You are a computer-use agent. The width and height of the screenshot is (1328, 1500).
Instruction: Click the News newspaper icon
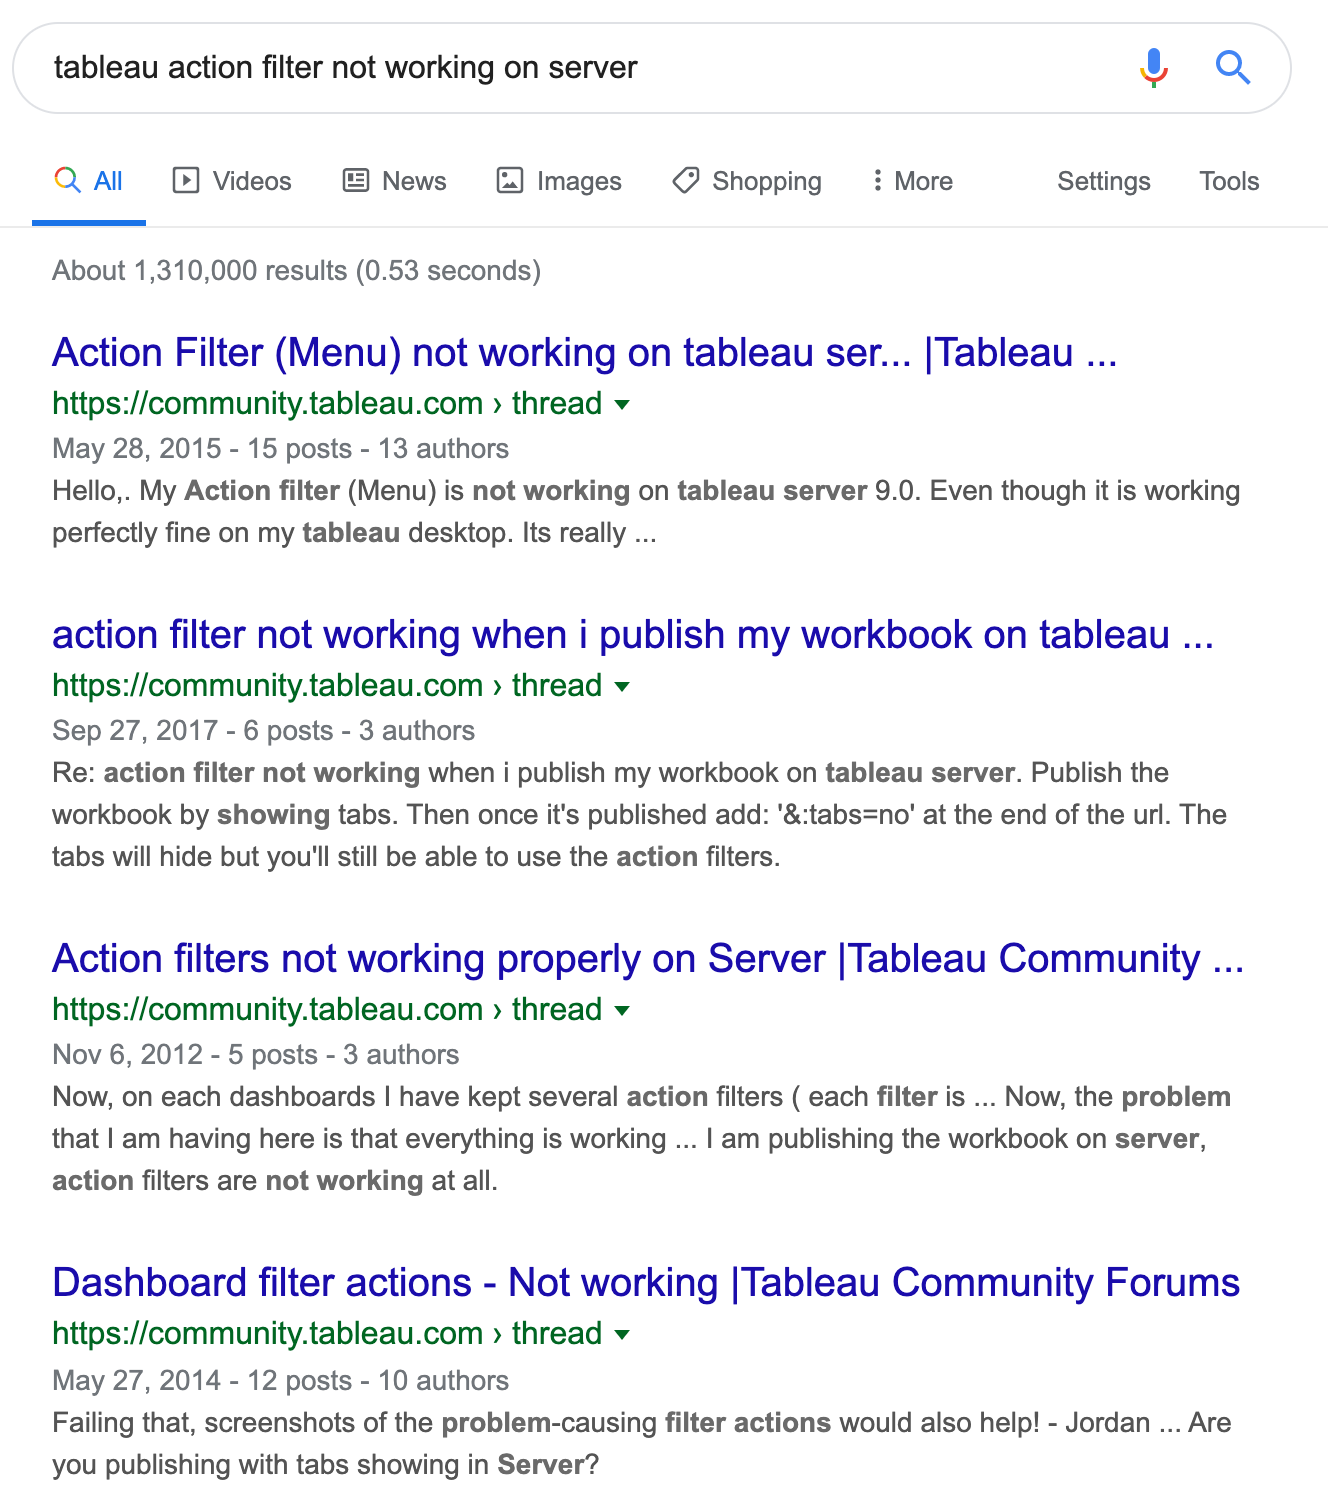tap(356, 180)
